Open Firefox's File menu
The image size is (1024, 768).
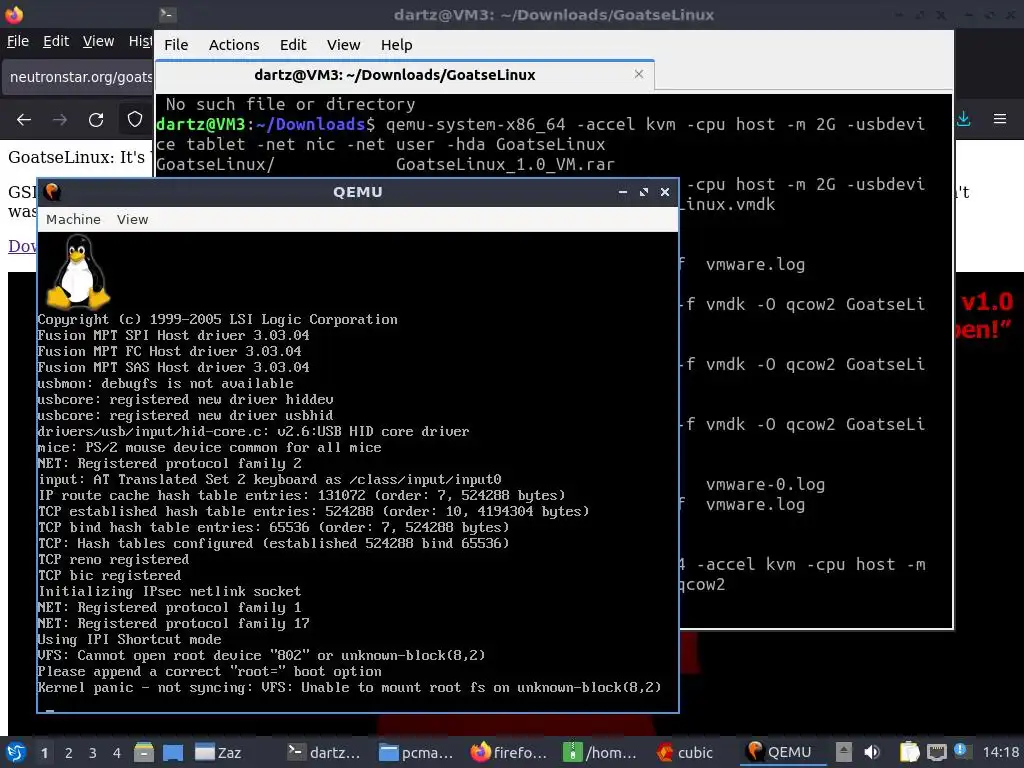coord(18,41)
